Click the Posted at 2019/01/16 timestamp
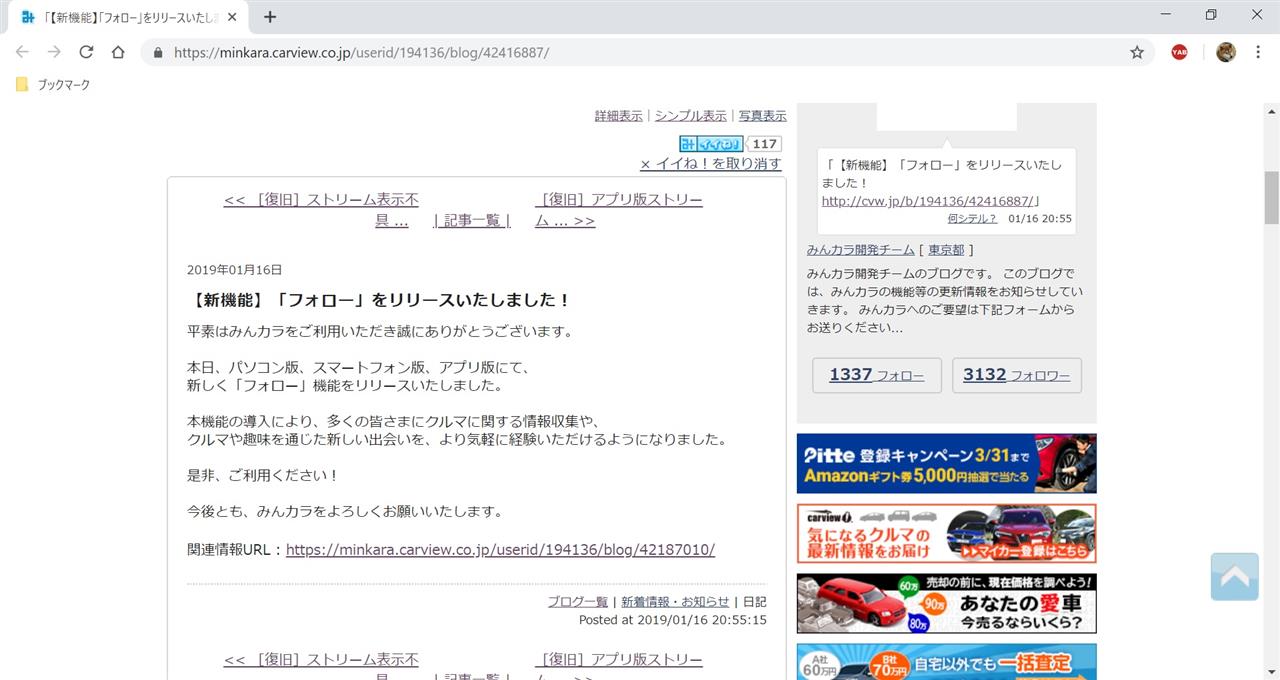The width and height of the screenshot is (1280, 680). [x=673, y=620]
